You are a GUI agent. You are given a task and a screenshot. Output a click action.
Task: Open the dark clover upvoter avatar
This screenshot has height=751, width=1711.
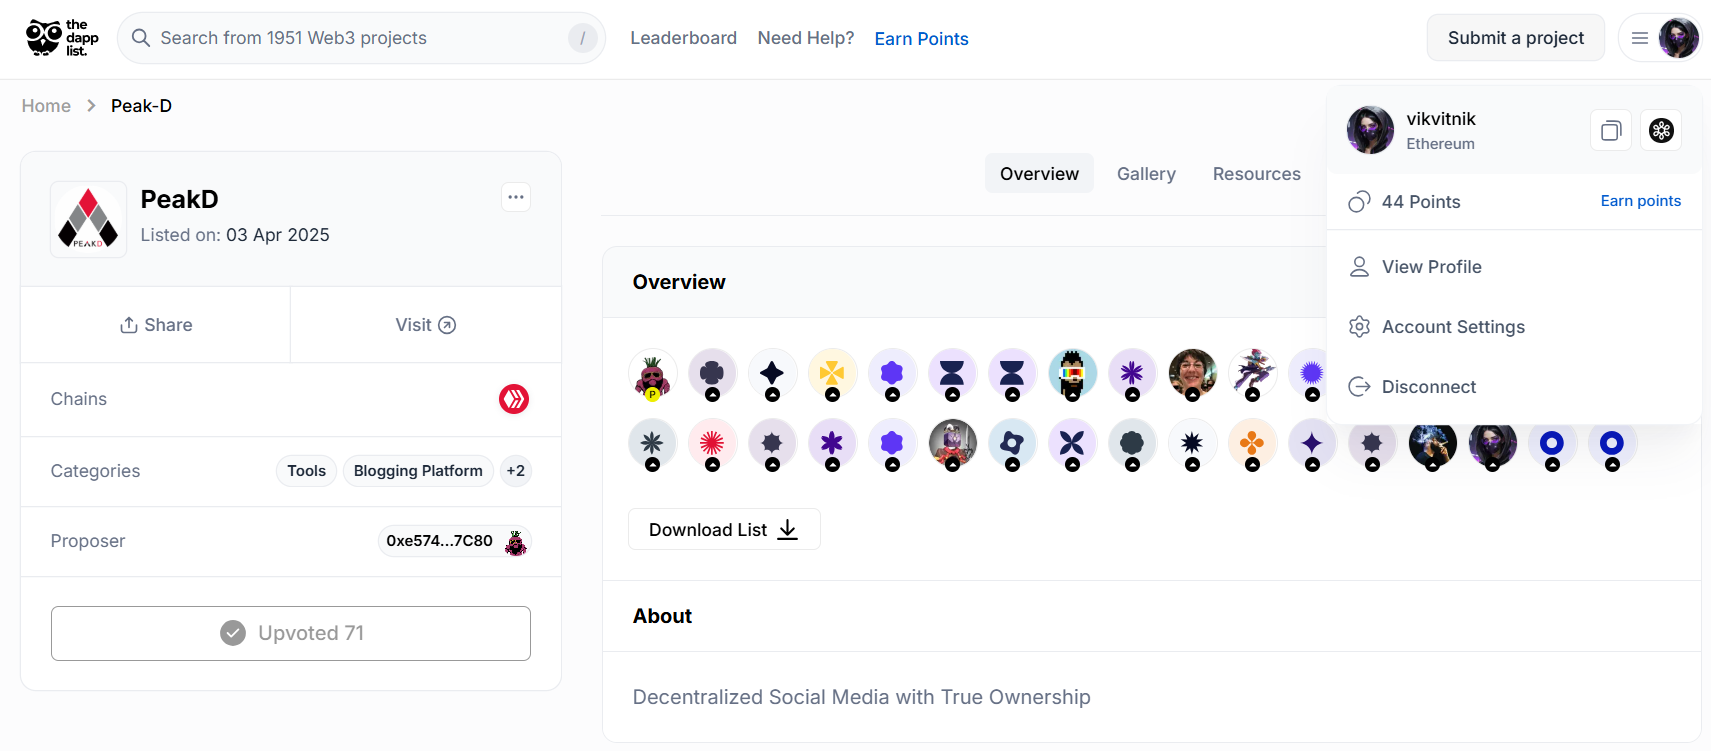[712, 374]
